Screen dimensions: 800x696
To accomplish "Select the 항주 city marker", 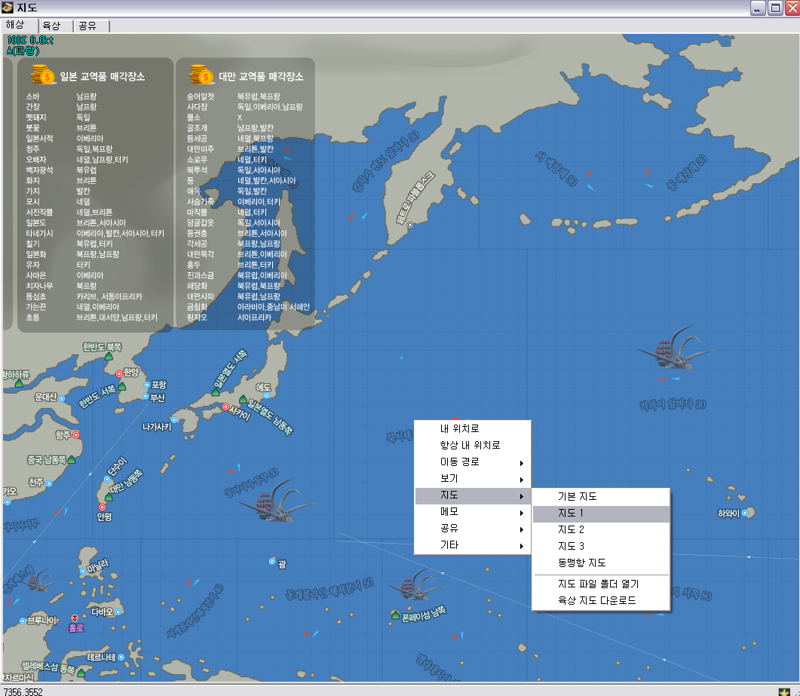I will [x=76, y=435].
